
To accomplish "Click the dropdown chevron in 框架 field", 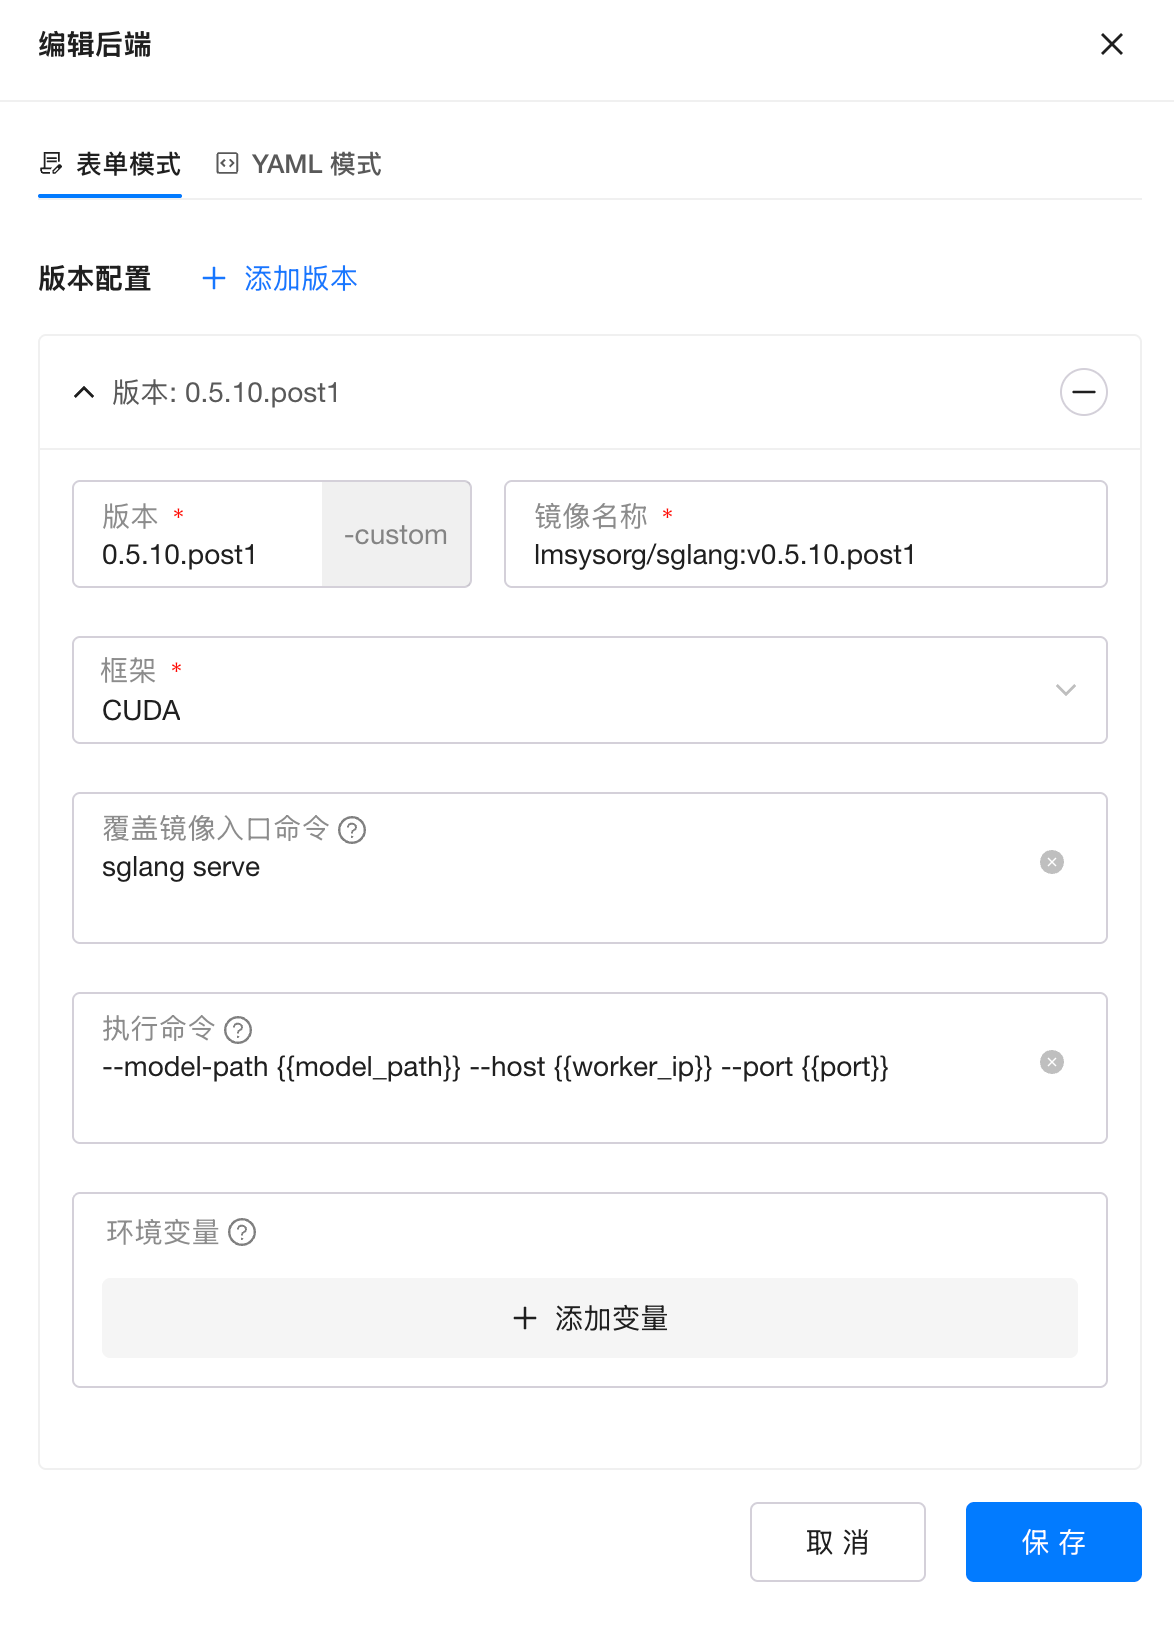I will click(1065, 690).
